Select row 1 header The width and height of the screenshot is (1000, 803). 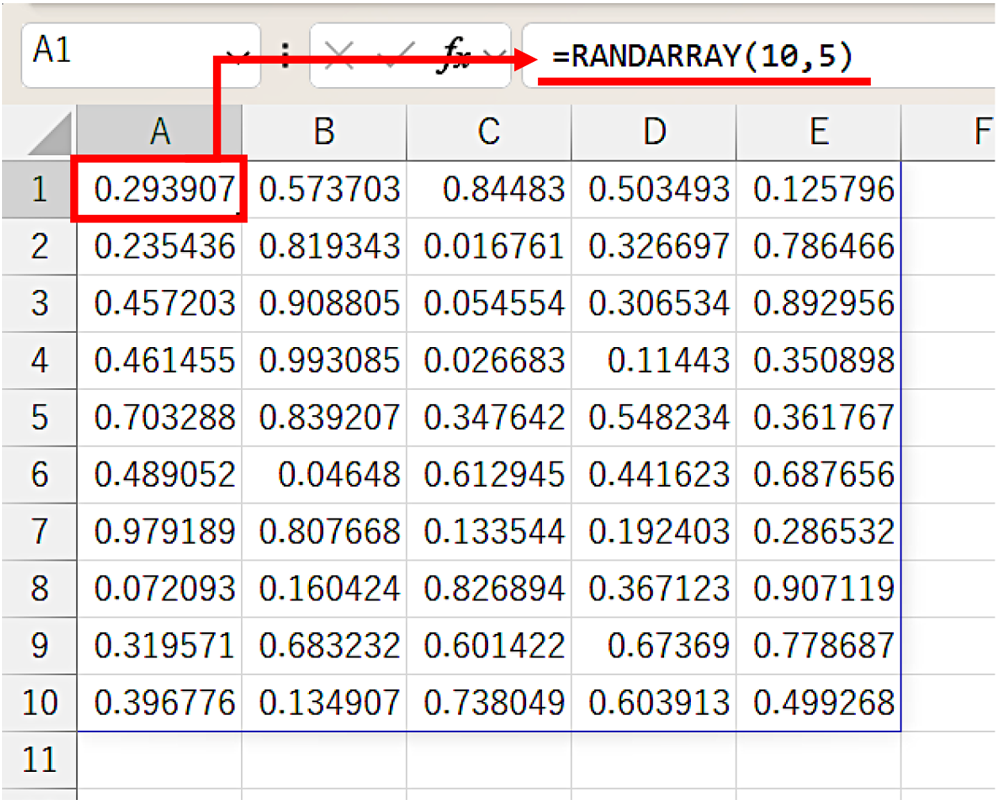(x=39, y=189)
